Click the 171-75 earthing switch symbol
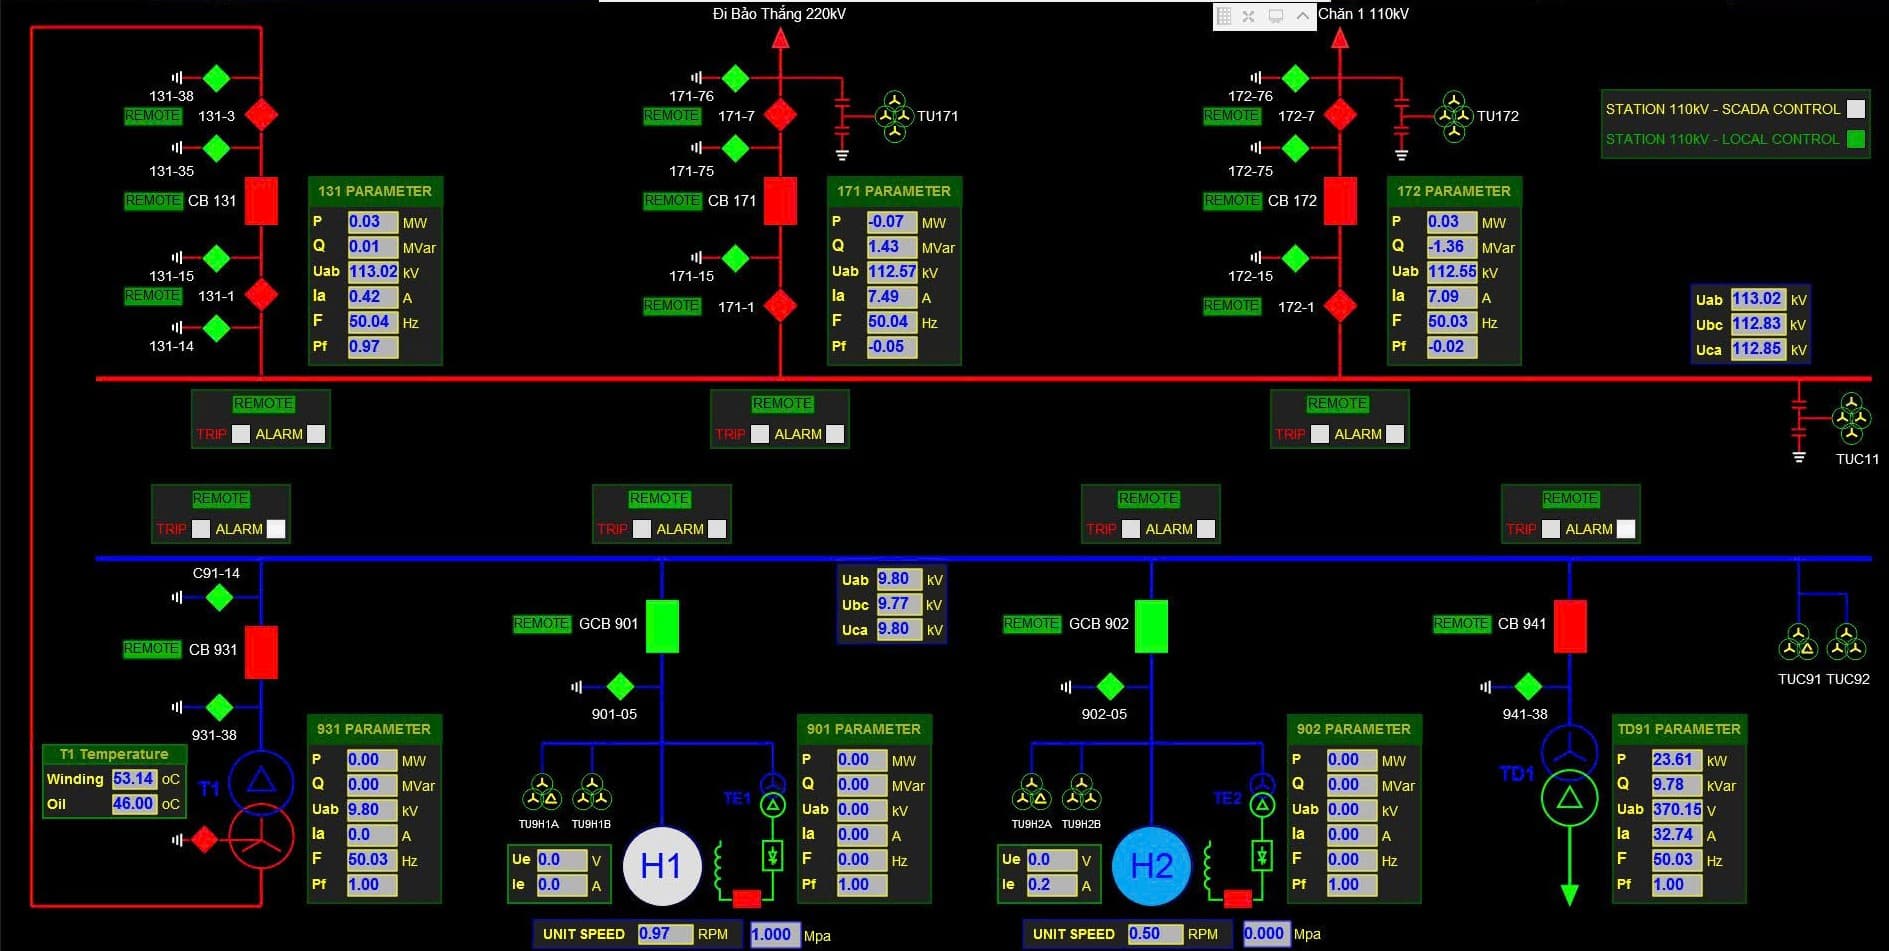Screen dimensions: 1889x951 [735, 148]
